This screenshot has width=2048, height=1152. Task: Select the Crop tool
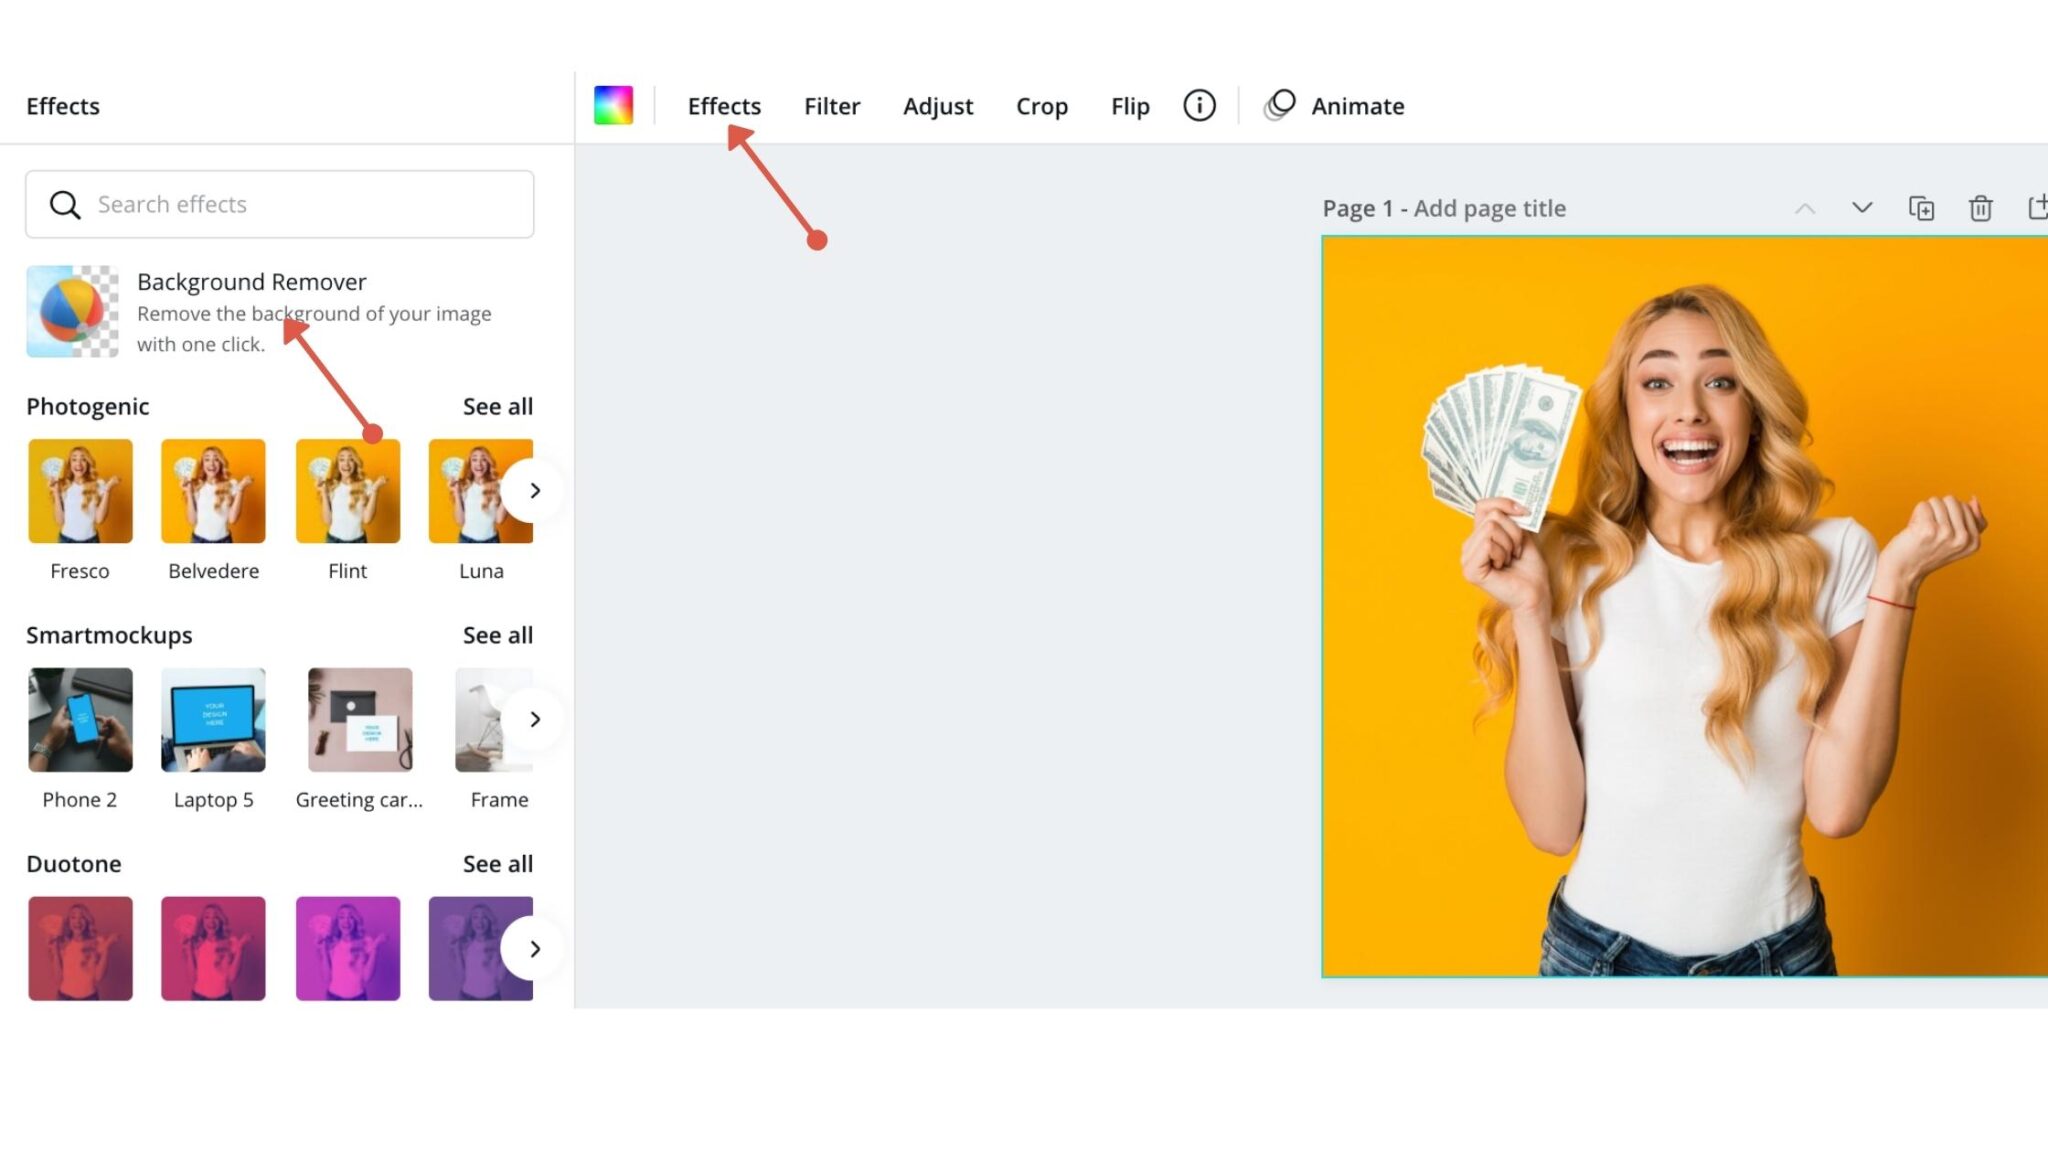click(x=1042, y=106)
